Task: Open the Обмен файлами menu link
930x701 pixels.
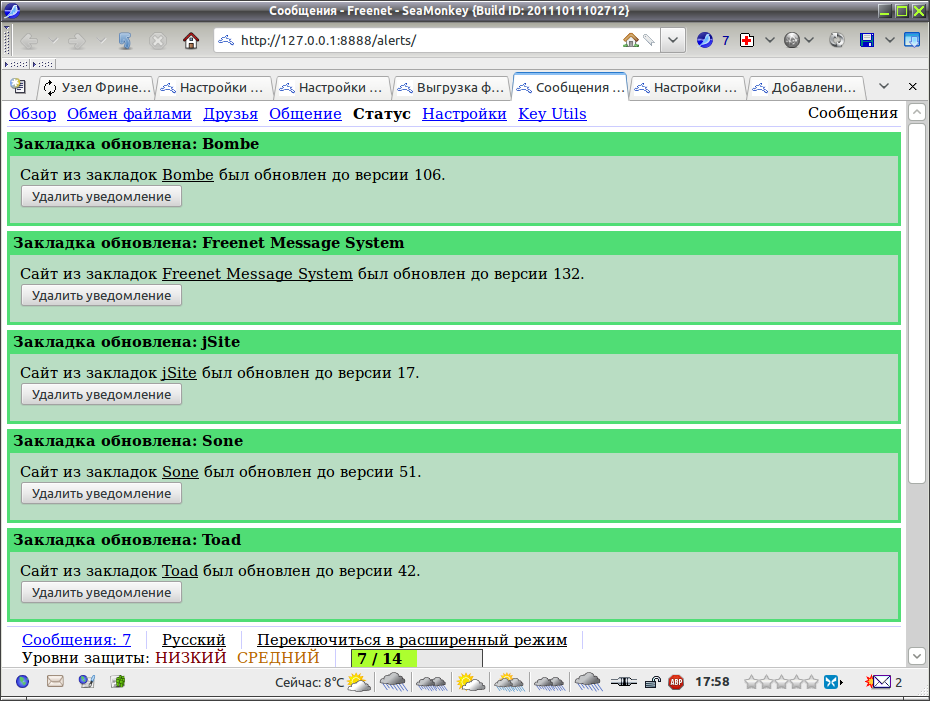Action: coord(129,114)
